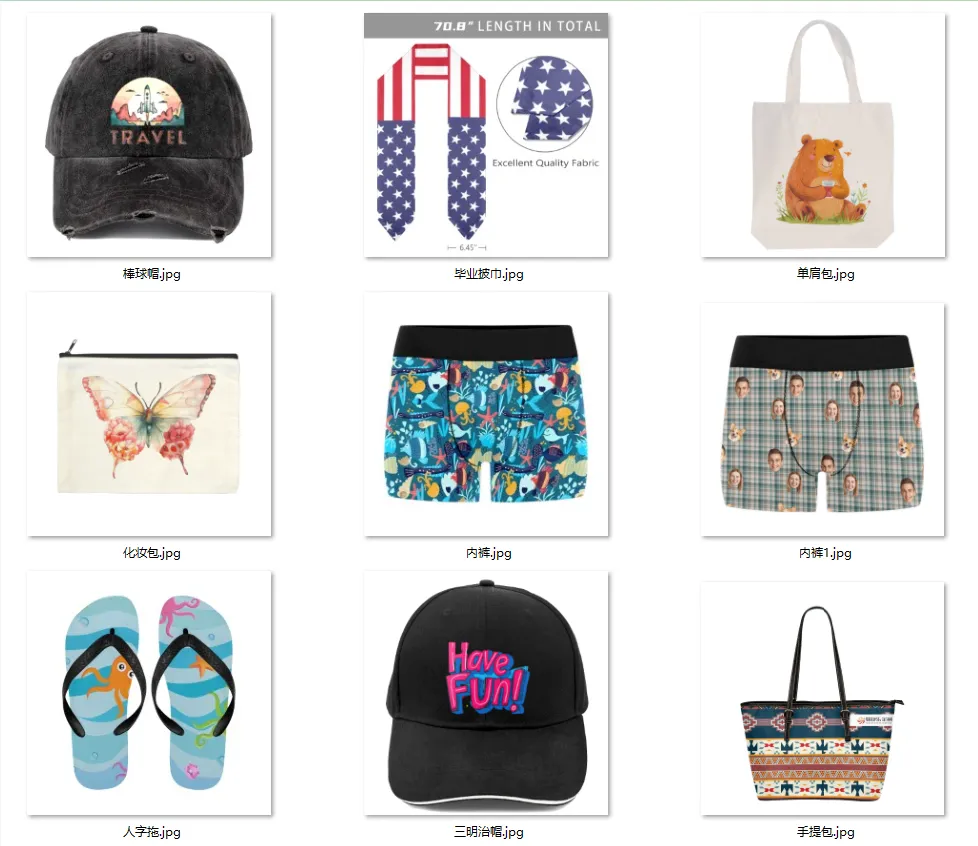Image resolution: width=978 pixels, height=846 pixels.
Task: Open the American flag graduation stole image
Action: (486, 135)
